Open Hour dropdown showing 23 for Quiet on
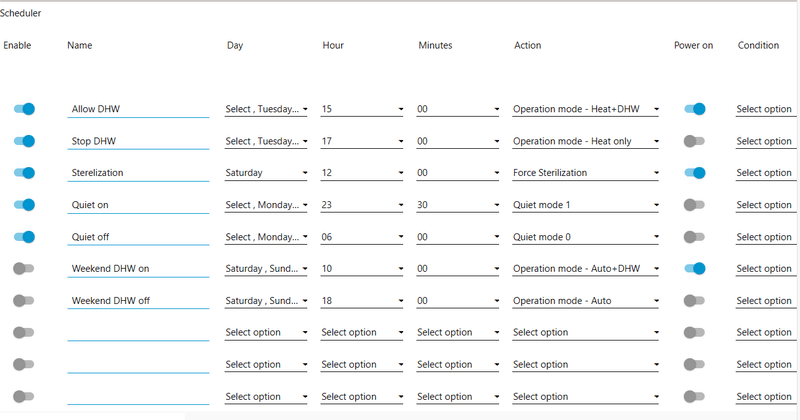Screen dimensions: 800x420 (x=362, y=205)
